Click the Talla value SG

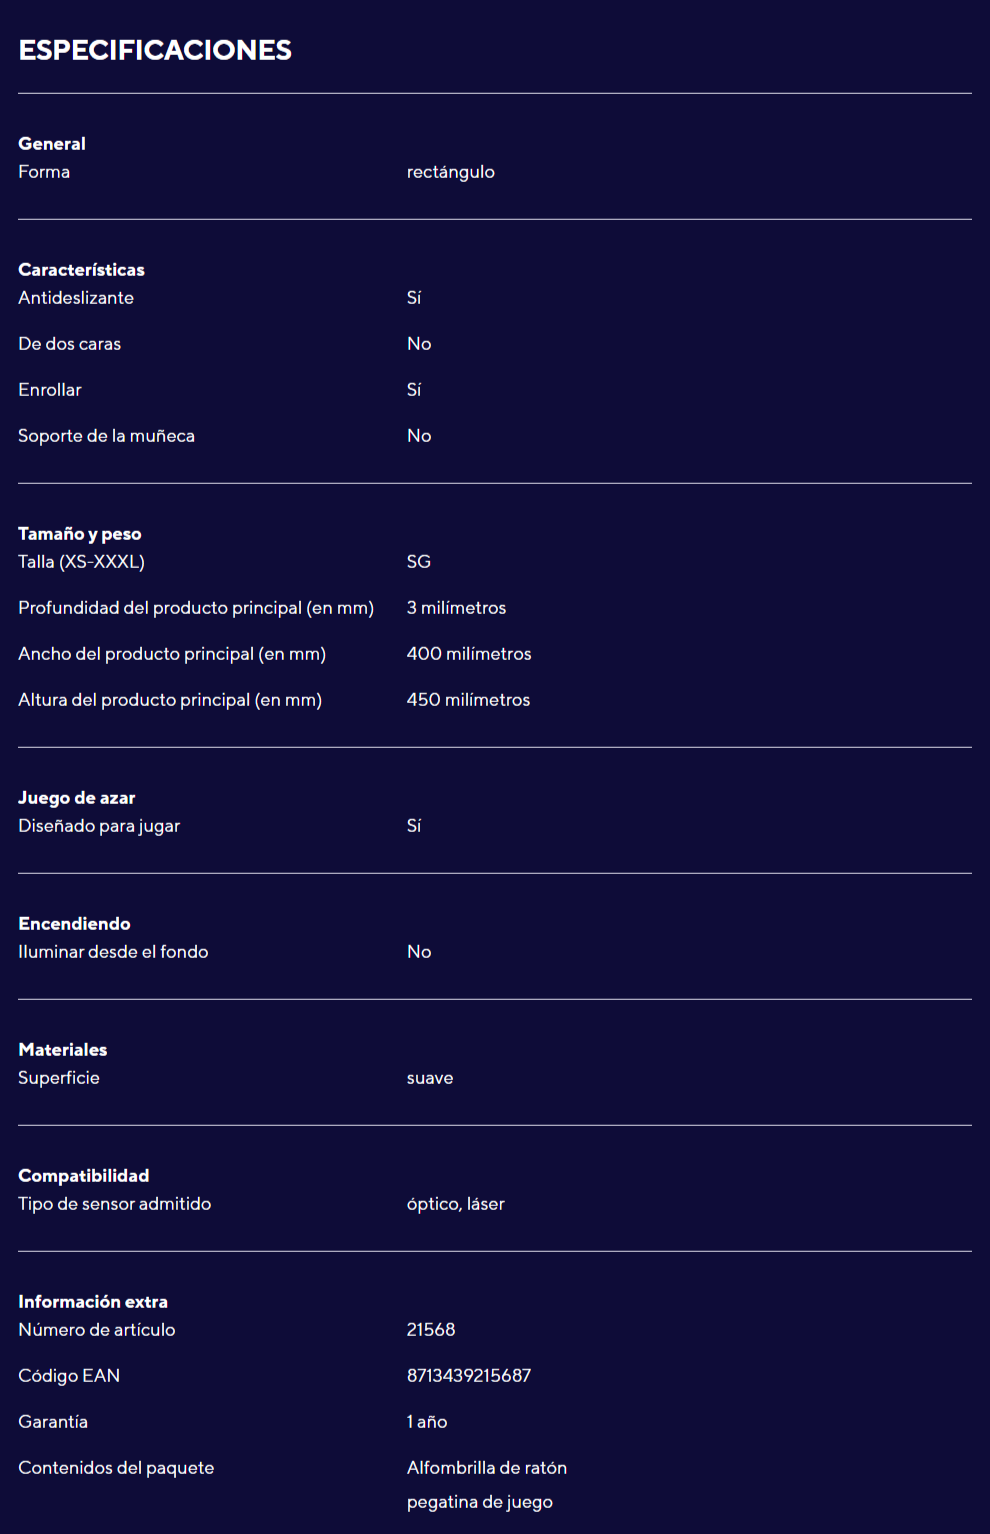[x=418, y=562]
